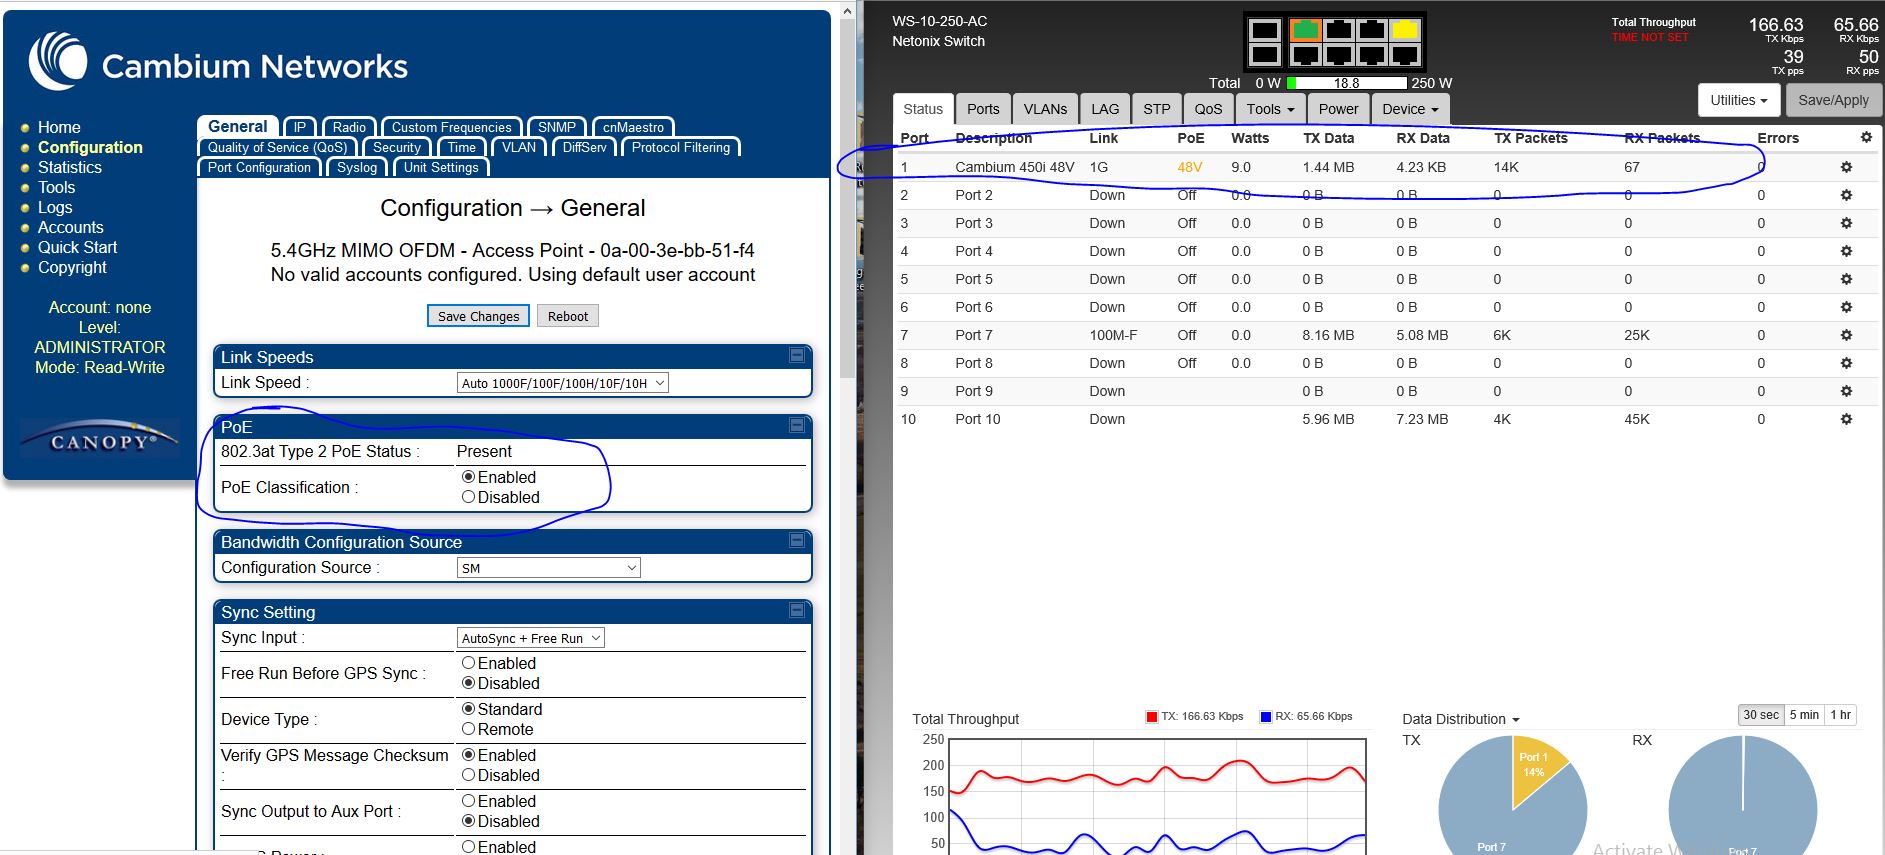Collapse the PoE section panel

pyautogui.click(x=797, y=426)
